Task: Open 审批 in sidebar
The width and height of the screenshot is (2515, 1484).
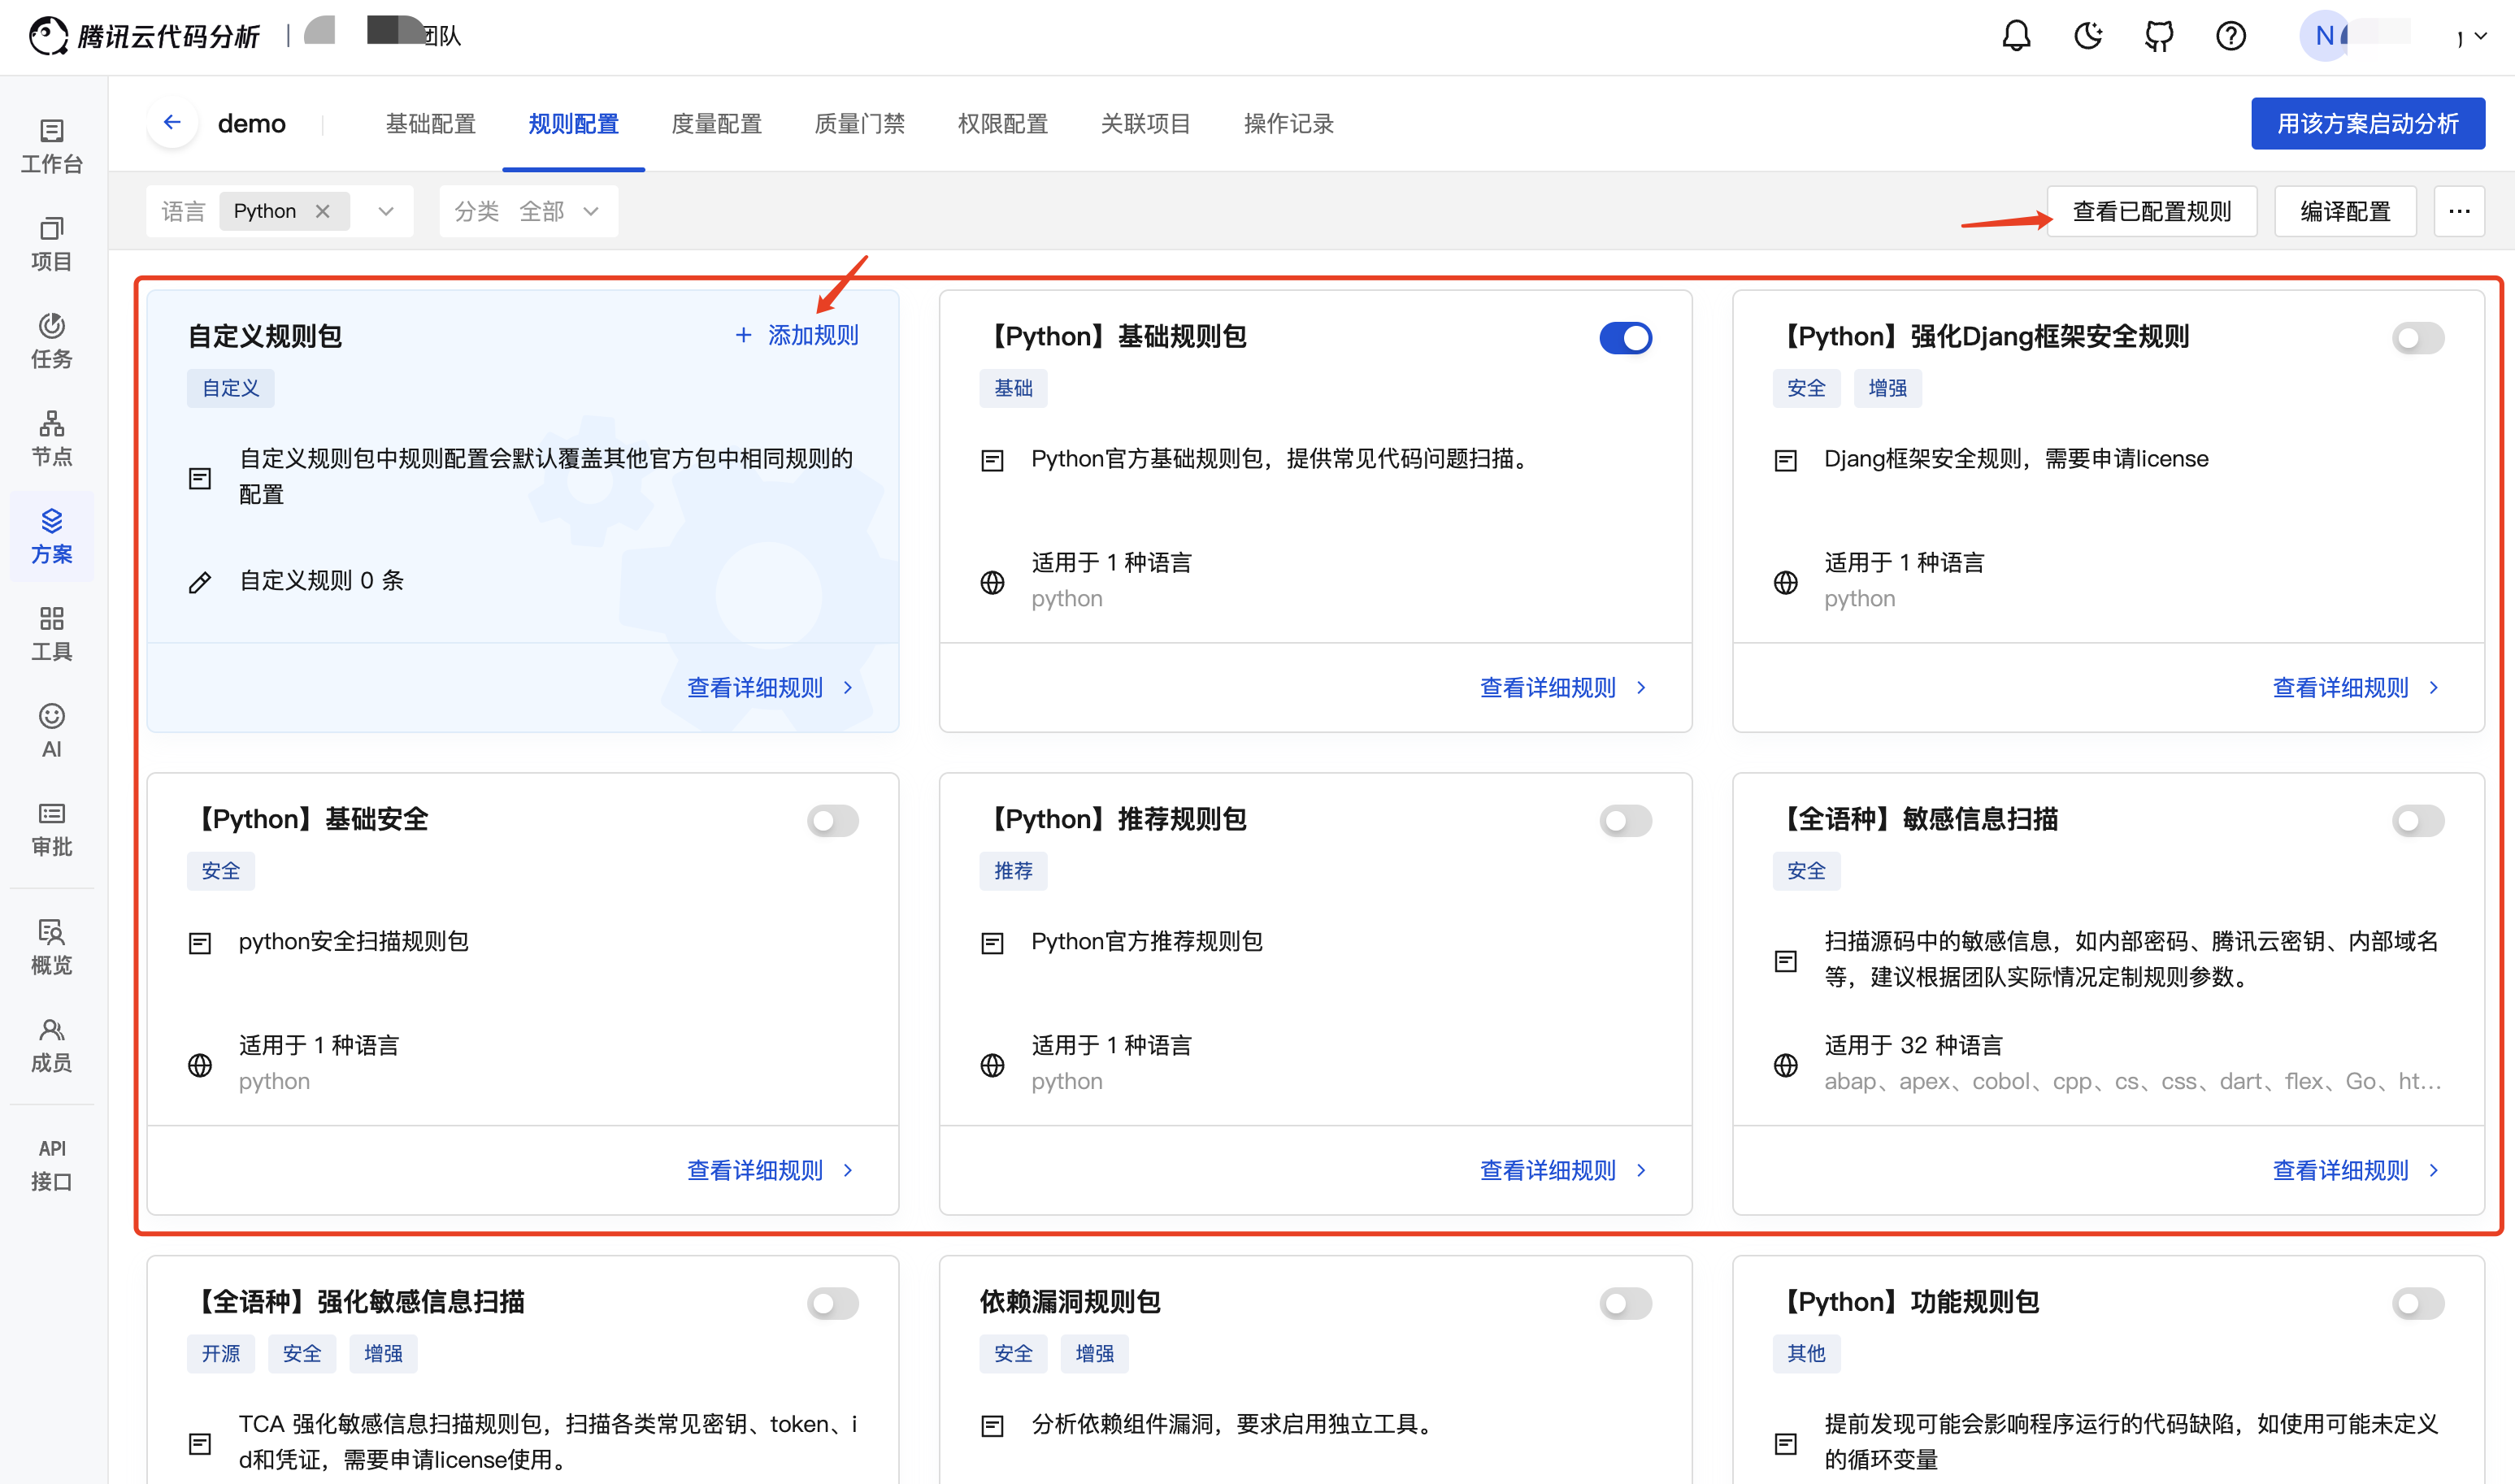Action: pyautogui.click(x=52, y=829)
